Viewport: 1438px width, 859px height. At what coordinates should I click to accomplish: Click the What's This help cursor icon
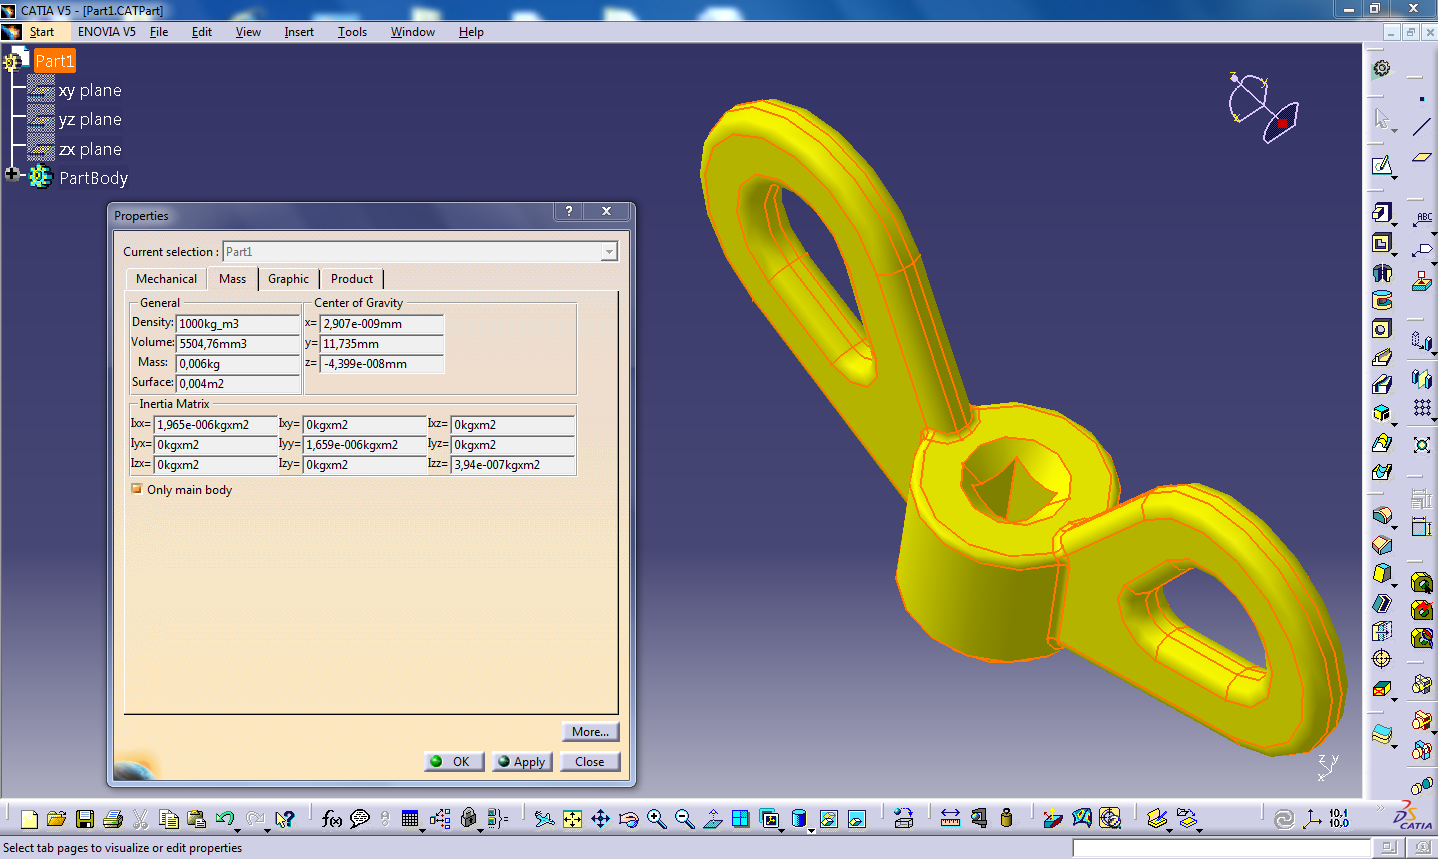tap(285, 819)
